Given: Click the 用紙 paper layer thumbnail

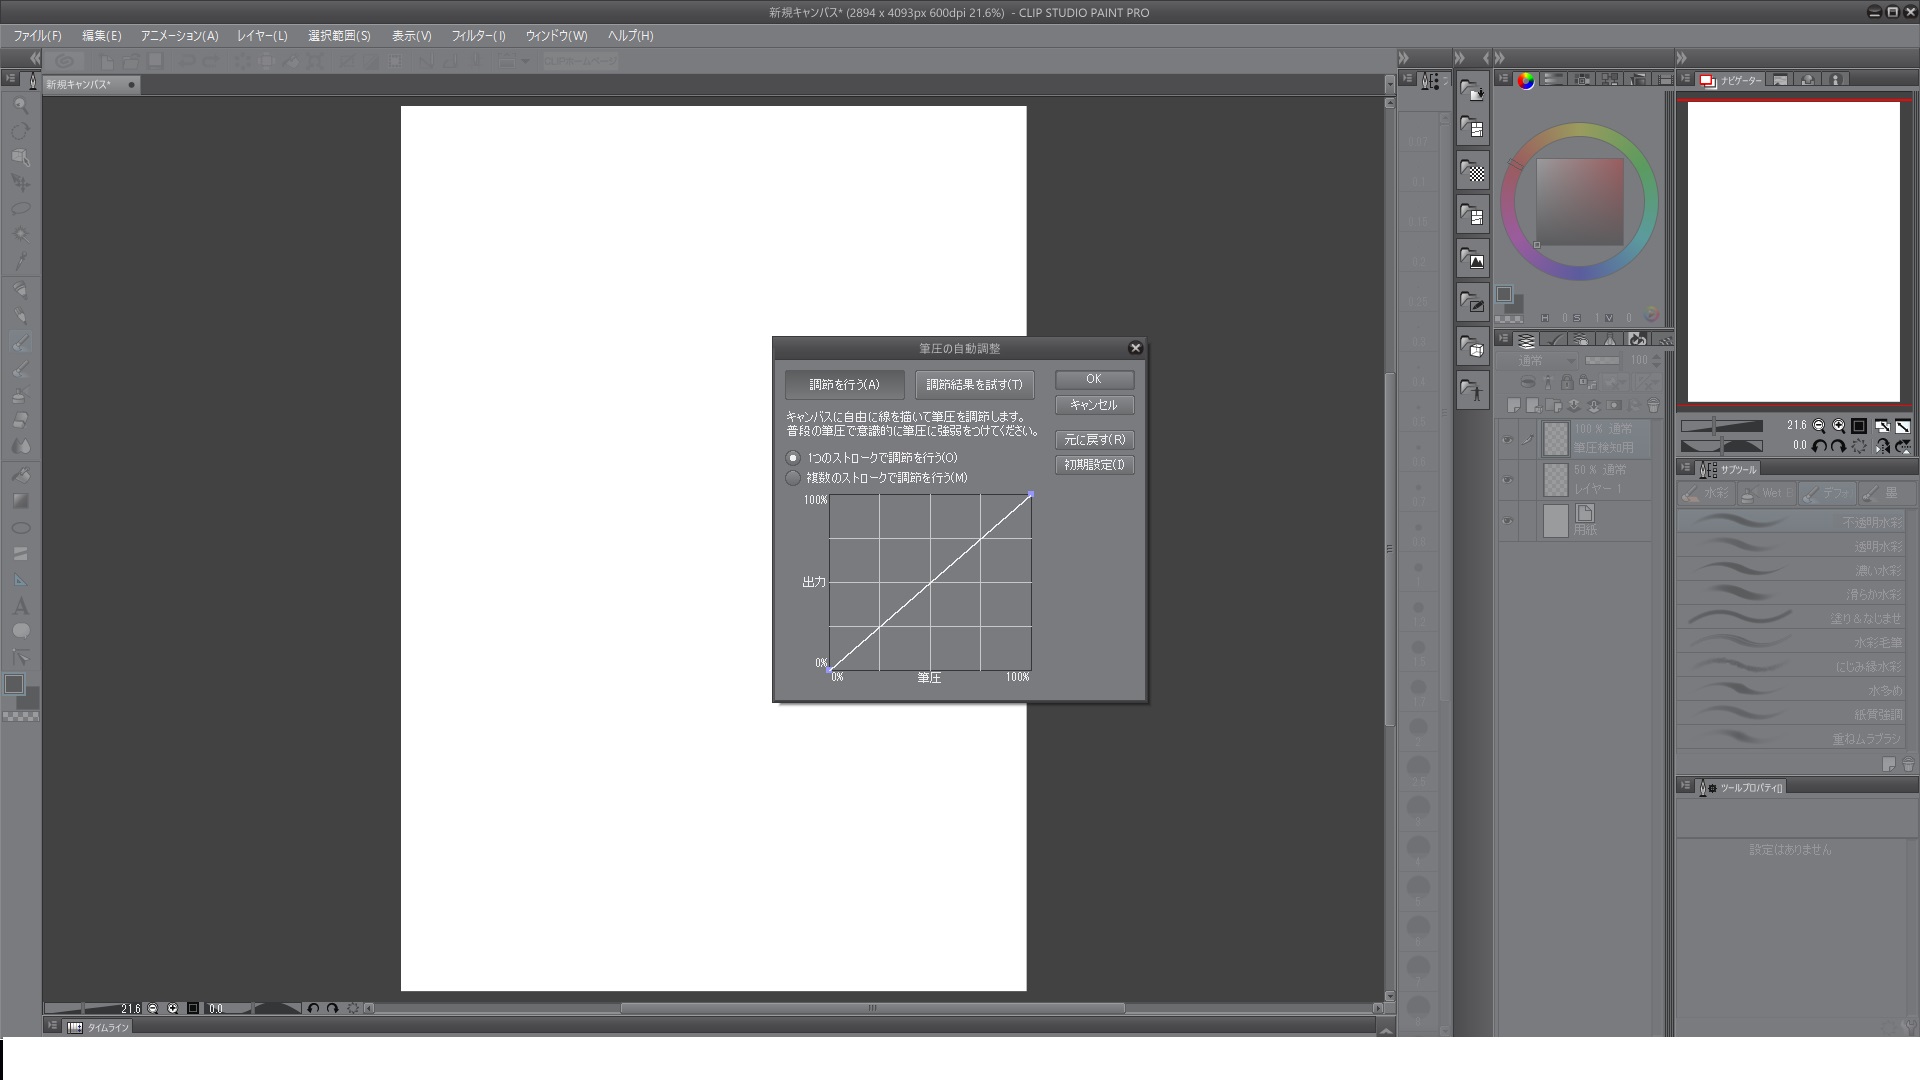Looking at the screenshot, I should (x=1555, y=521).
